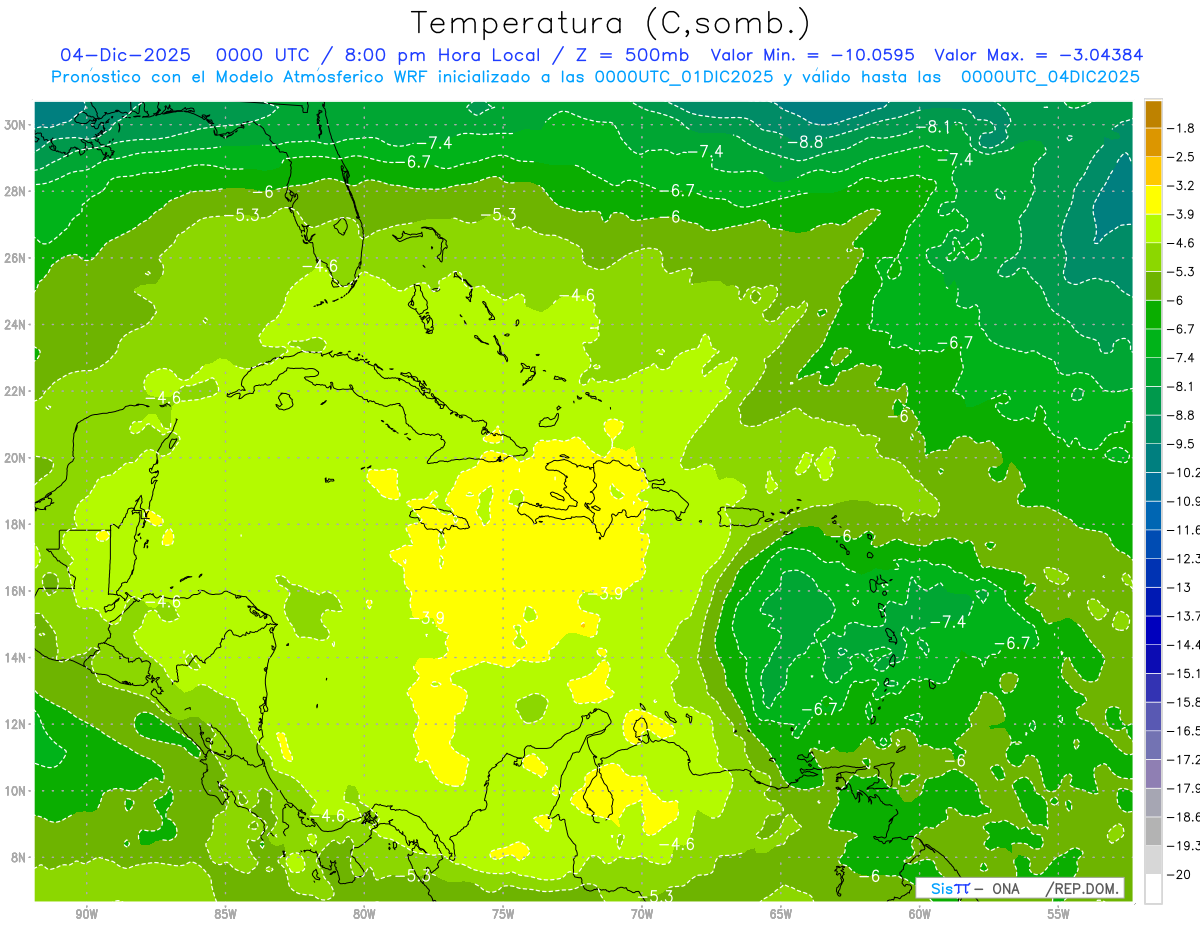Click the '55W' longitude axis label
Image resolution: width=1200 pixels, height=927 pixels.
pos(1059,914)
